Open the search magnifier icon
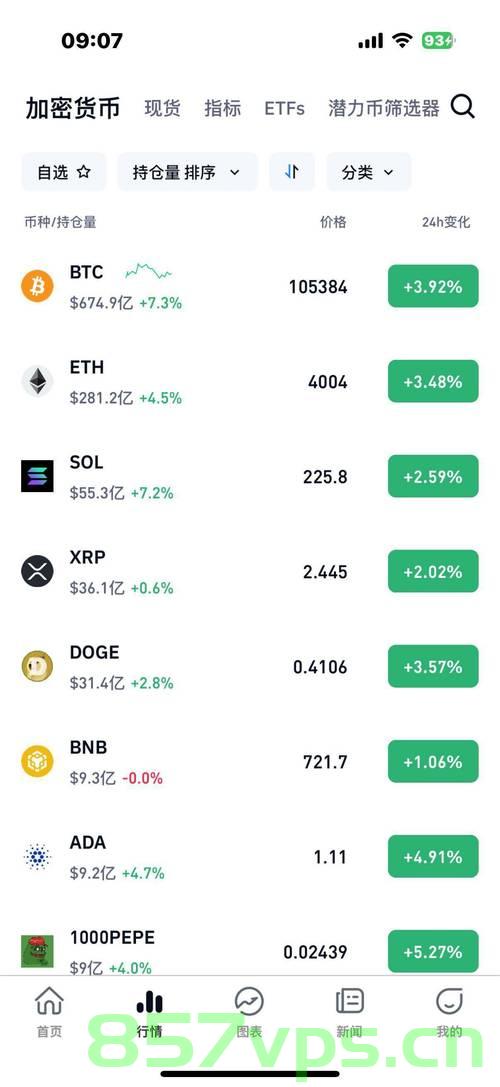Image resolution: width=500 pixels, height=1087 pixels. click(463, 107)
